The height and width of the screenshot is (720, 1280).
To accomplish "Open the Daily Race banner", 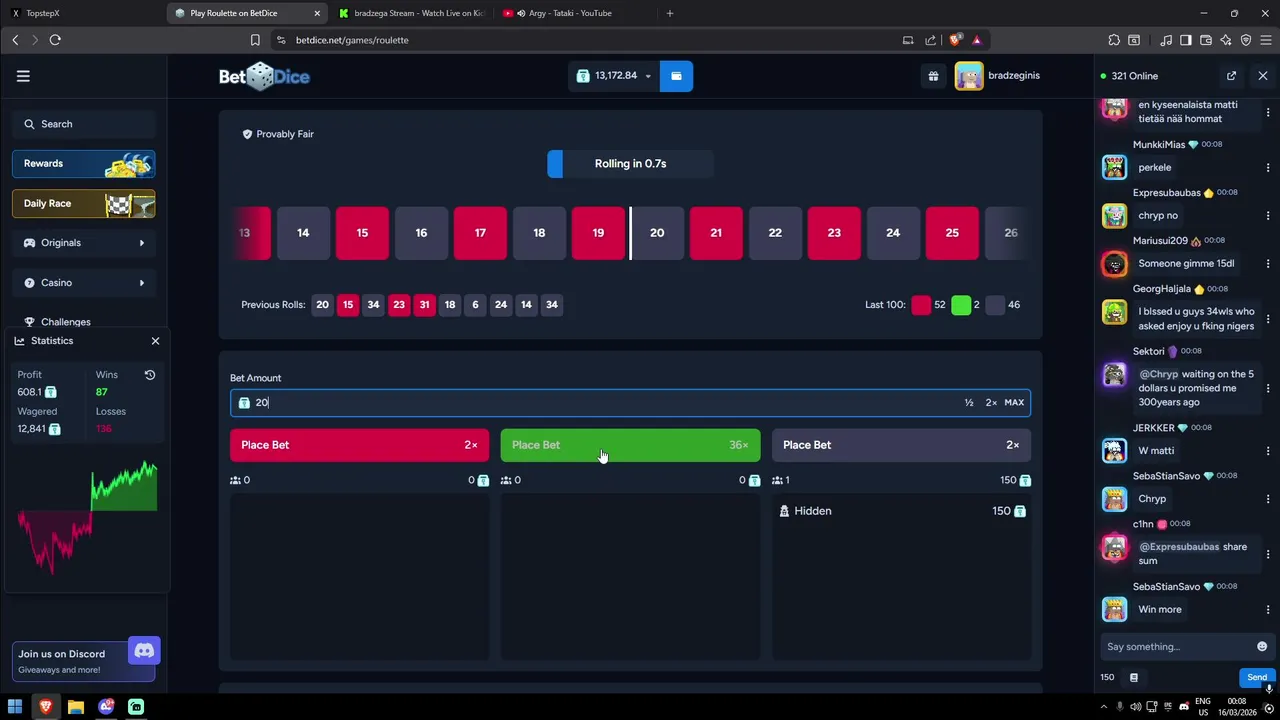I will tap(84, 204).
